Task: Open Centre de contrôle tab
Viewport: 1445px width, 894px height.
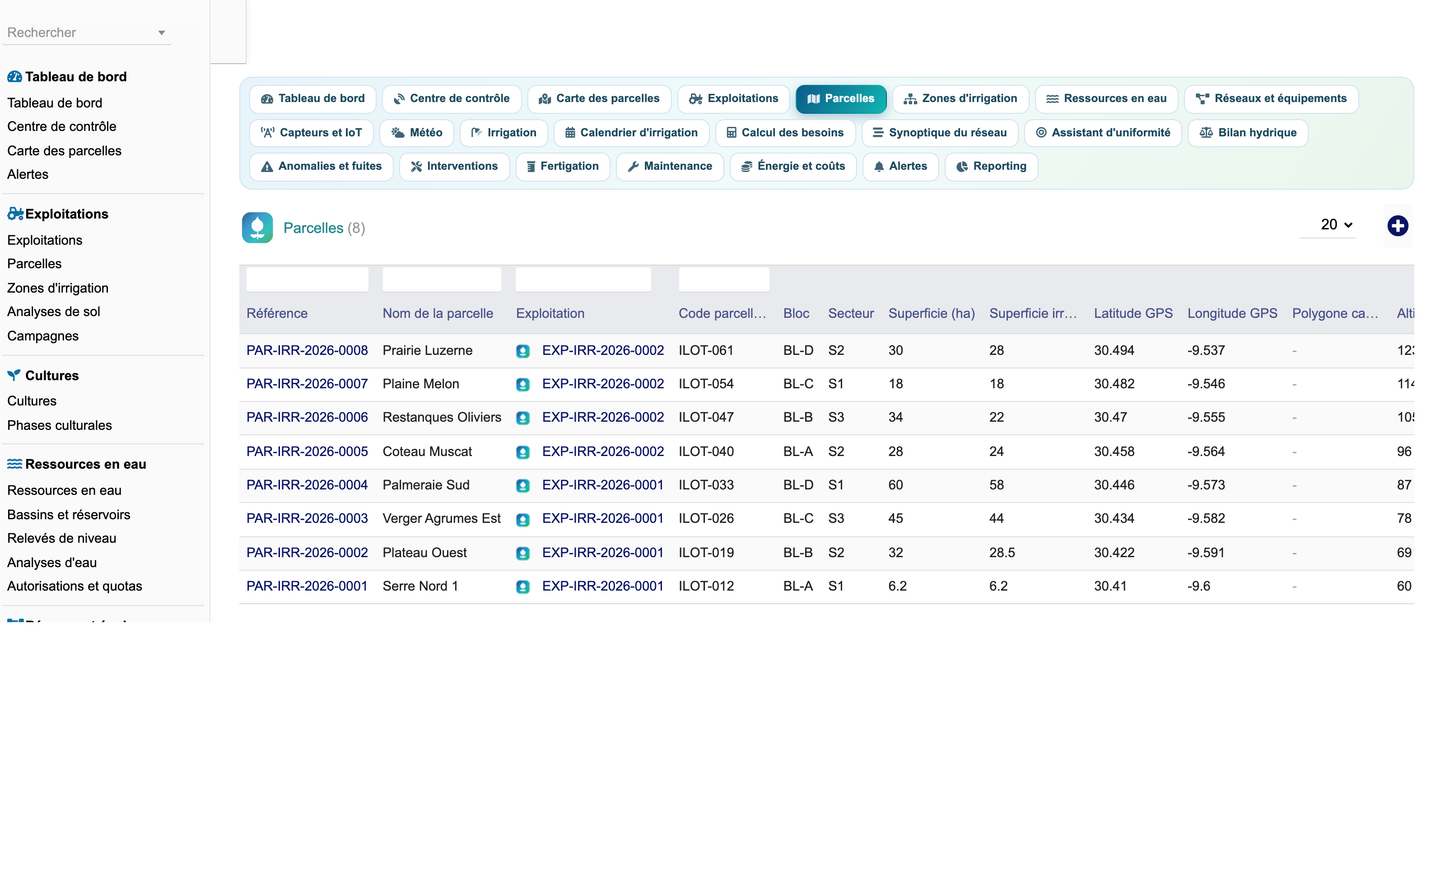Action: click(451, 99)
